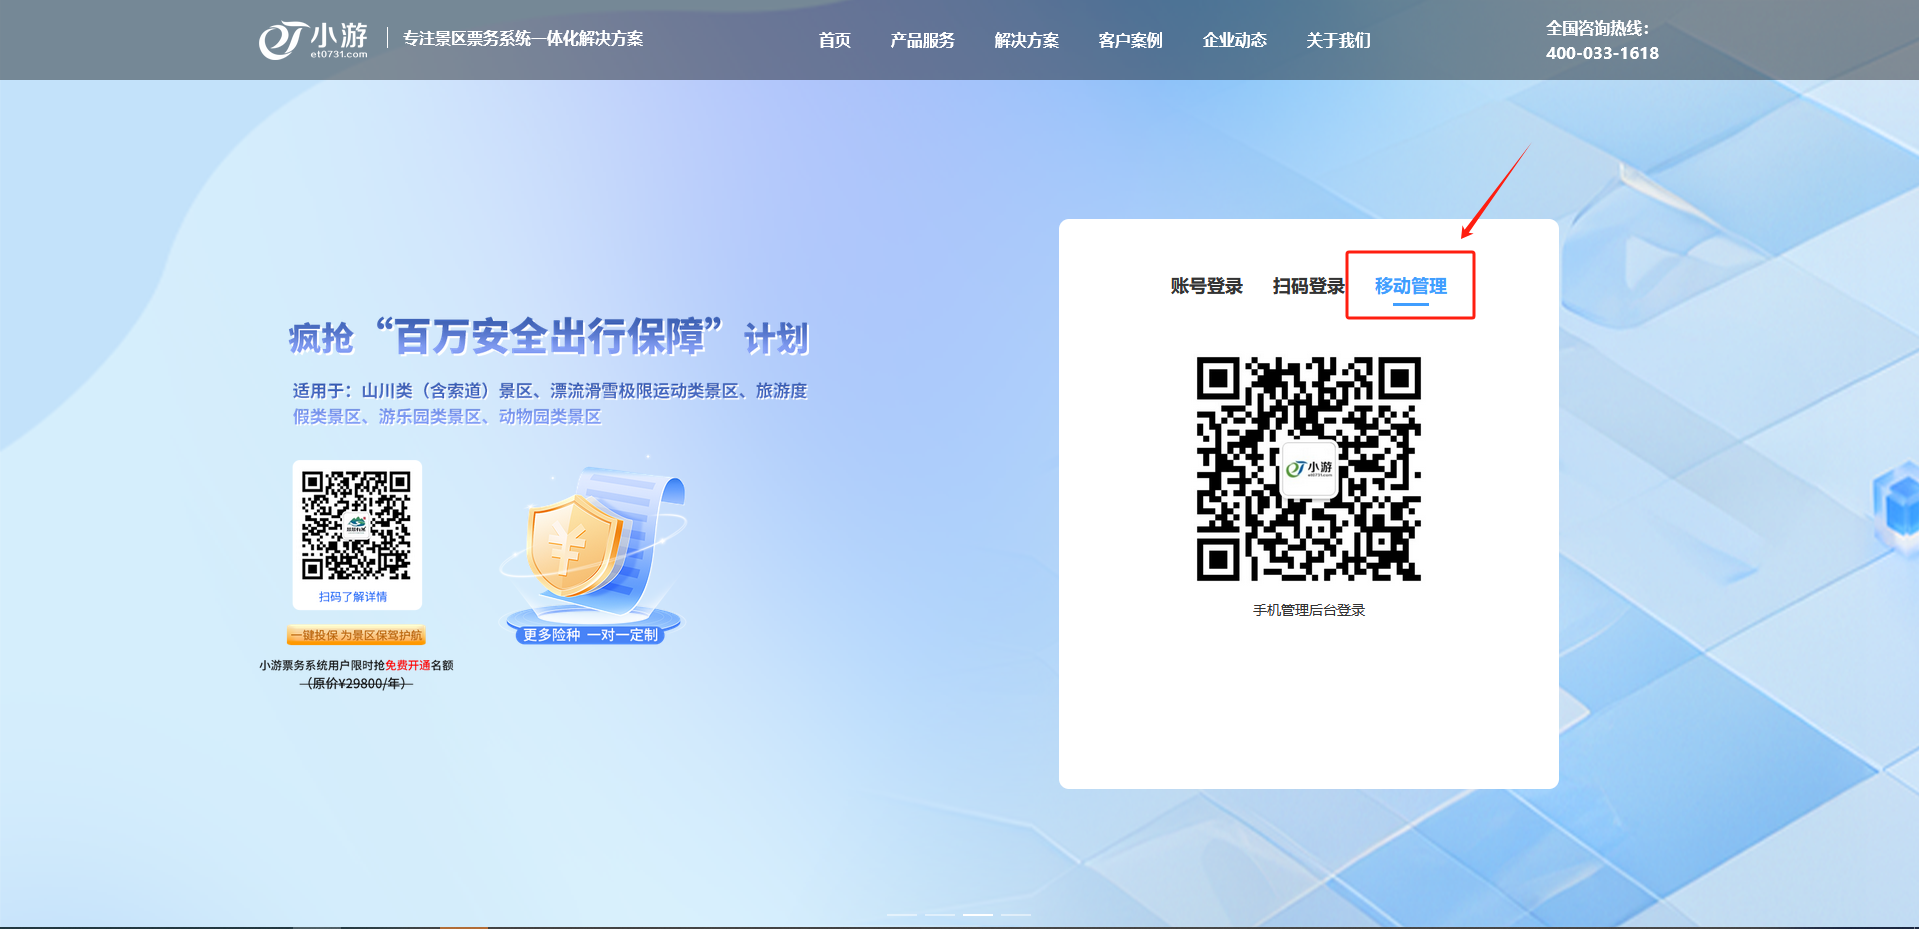Jump to last carousel slide indicator
Screen dimensions: 1919x929
pos(1016,914)
